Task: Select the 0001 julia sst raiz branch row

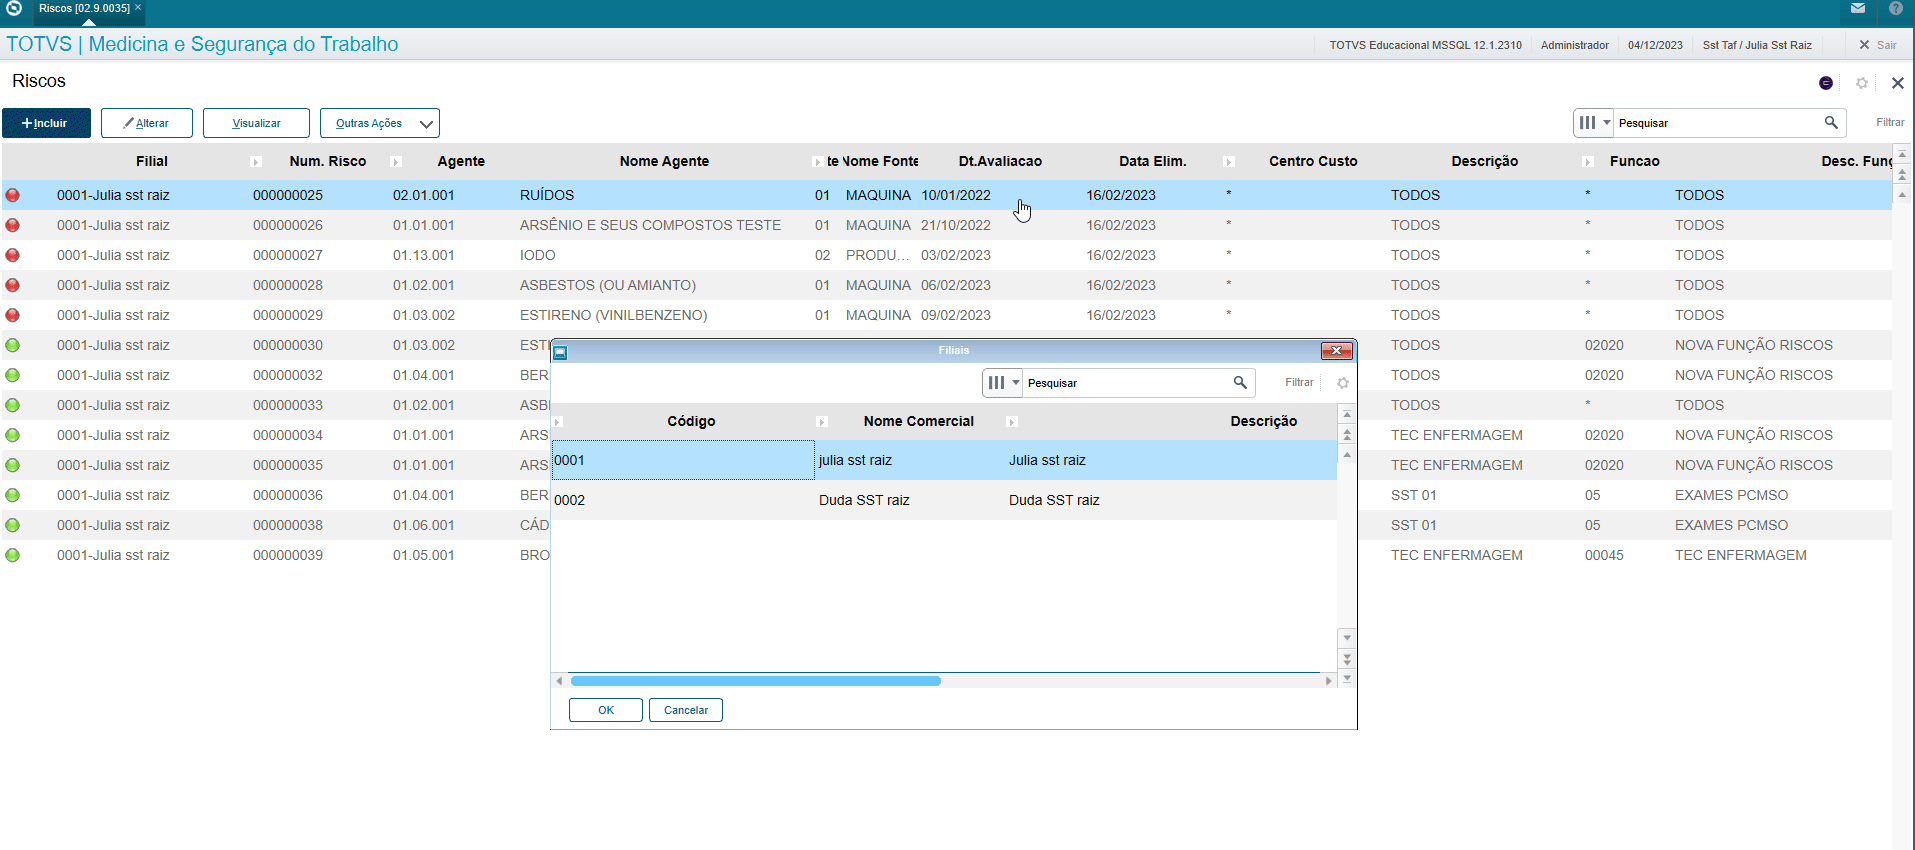Action: [944, 460]
